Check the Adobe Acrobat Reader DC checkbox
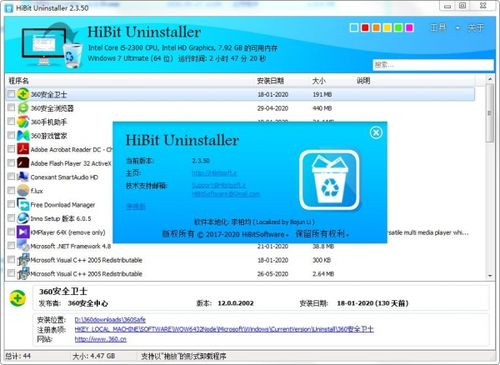Screen dimensions: 500x365 [11, 149]
